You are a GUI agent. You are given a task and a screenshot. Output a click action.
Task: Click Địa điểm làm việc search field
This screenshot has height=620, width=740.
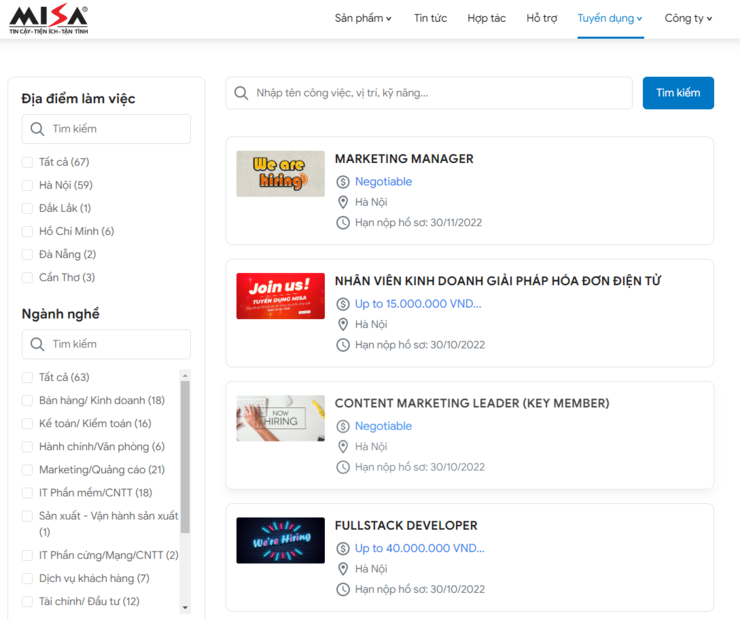pyautogui.click(x=106, y=129)
